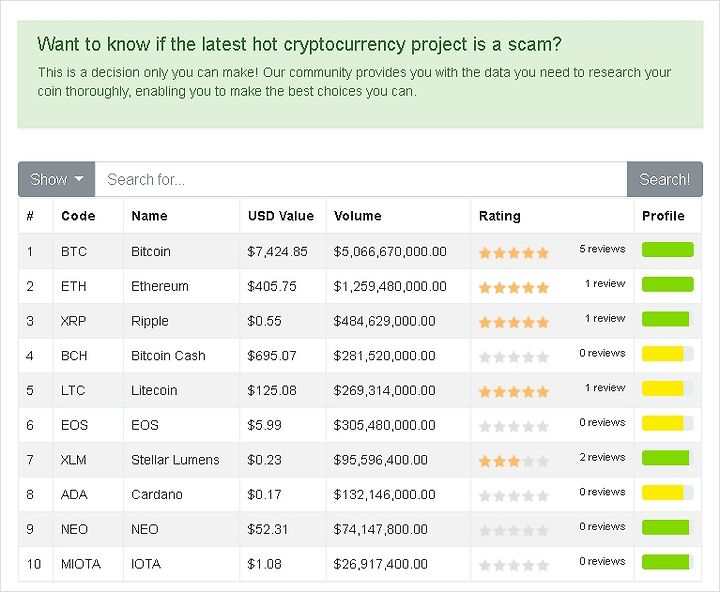Open the 0 reviews link for IOTA

[x=602, y=561]
